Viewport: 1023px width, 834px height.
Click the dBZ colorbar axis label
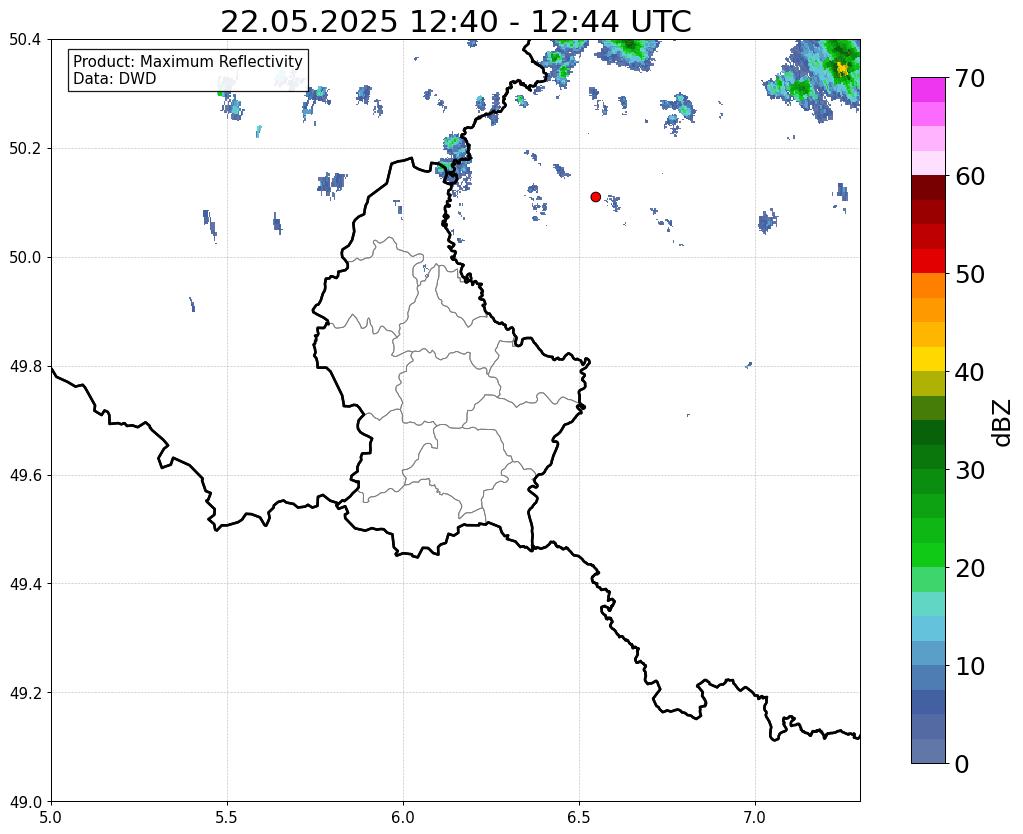coord(1003,423)
